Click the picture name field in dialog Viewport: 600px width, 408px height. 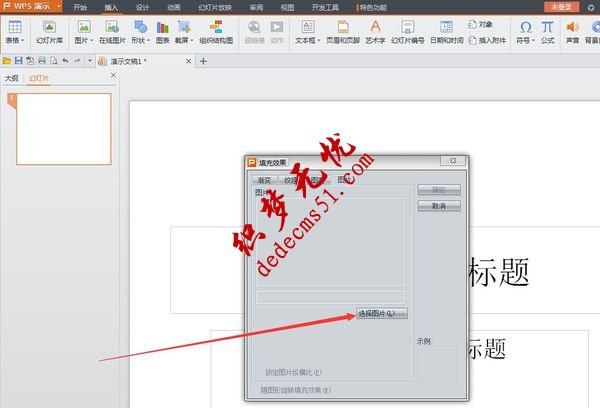pyautogui.click(x=331, y=297)
